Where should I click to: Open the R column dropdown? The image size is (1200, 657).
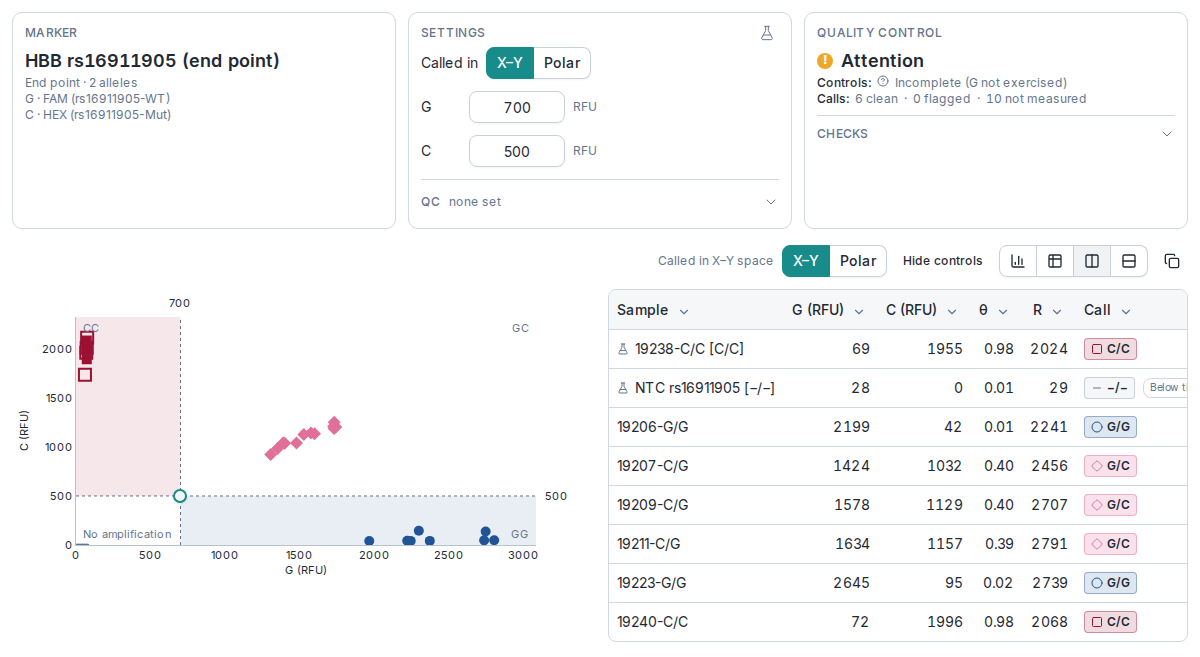click(x=1058, y=311)
